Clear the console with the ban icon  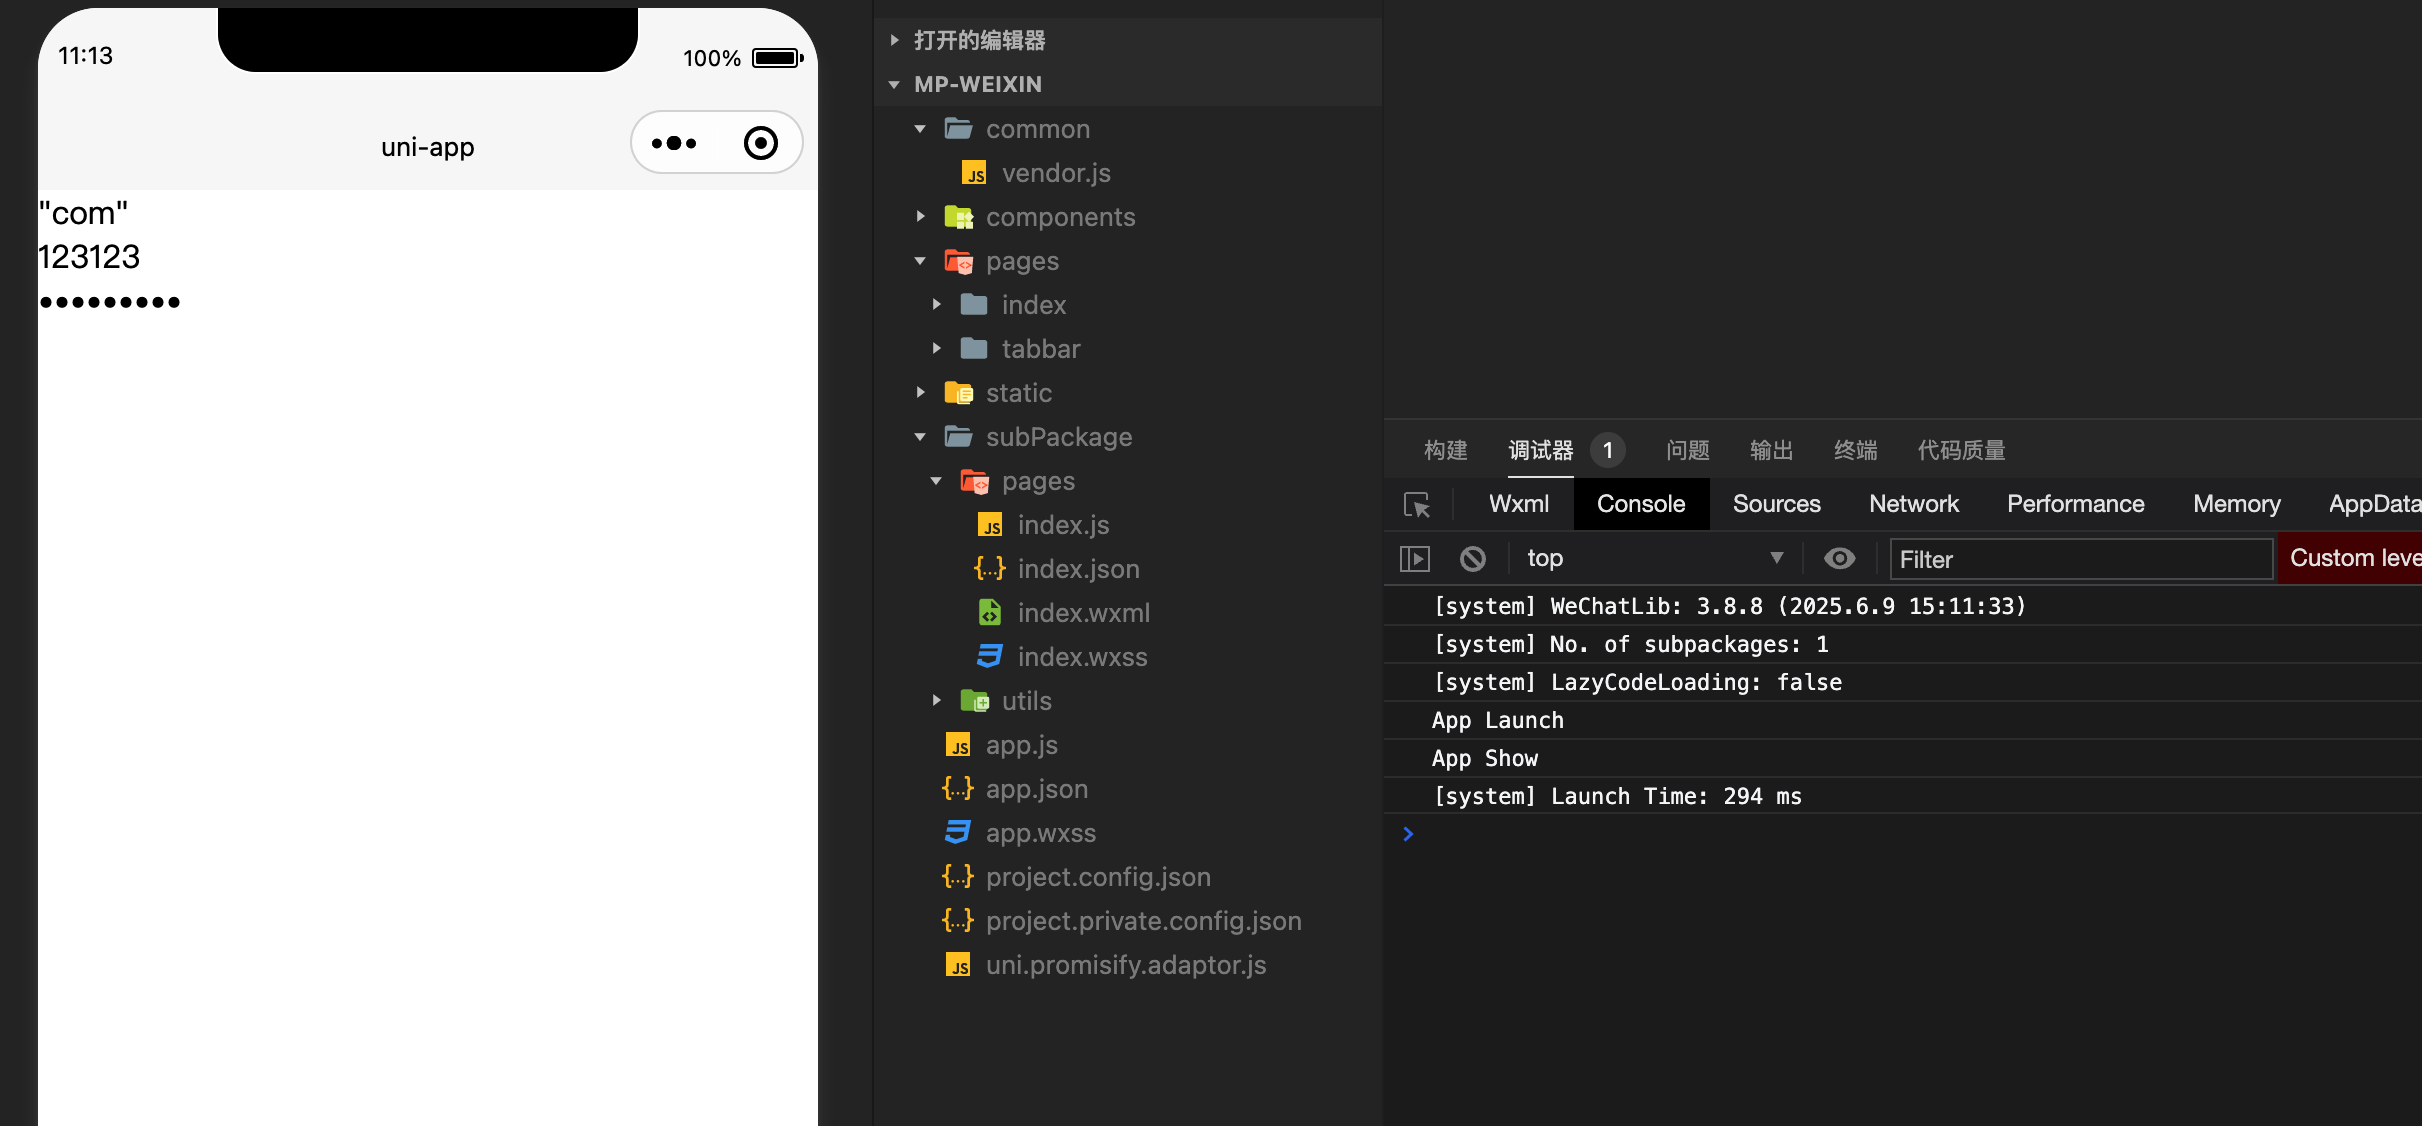(1472, 558)
